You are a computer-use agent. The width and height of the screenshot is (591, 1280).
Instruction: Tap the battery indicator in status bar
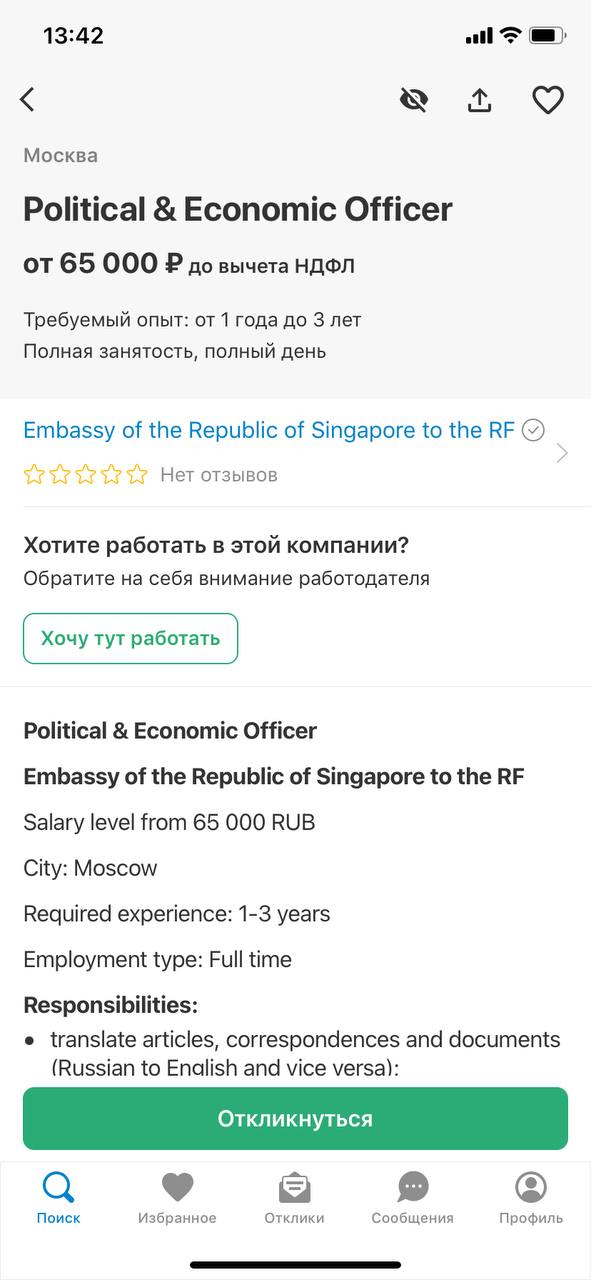tap(548, 36)
